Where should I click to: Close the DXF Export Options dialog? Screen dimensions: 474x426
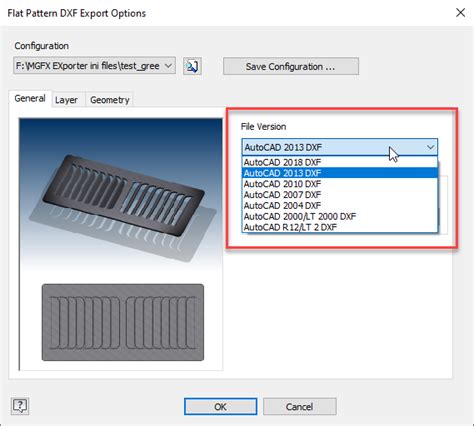[x=460, y=13]
